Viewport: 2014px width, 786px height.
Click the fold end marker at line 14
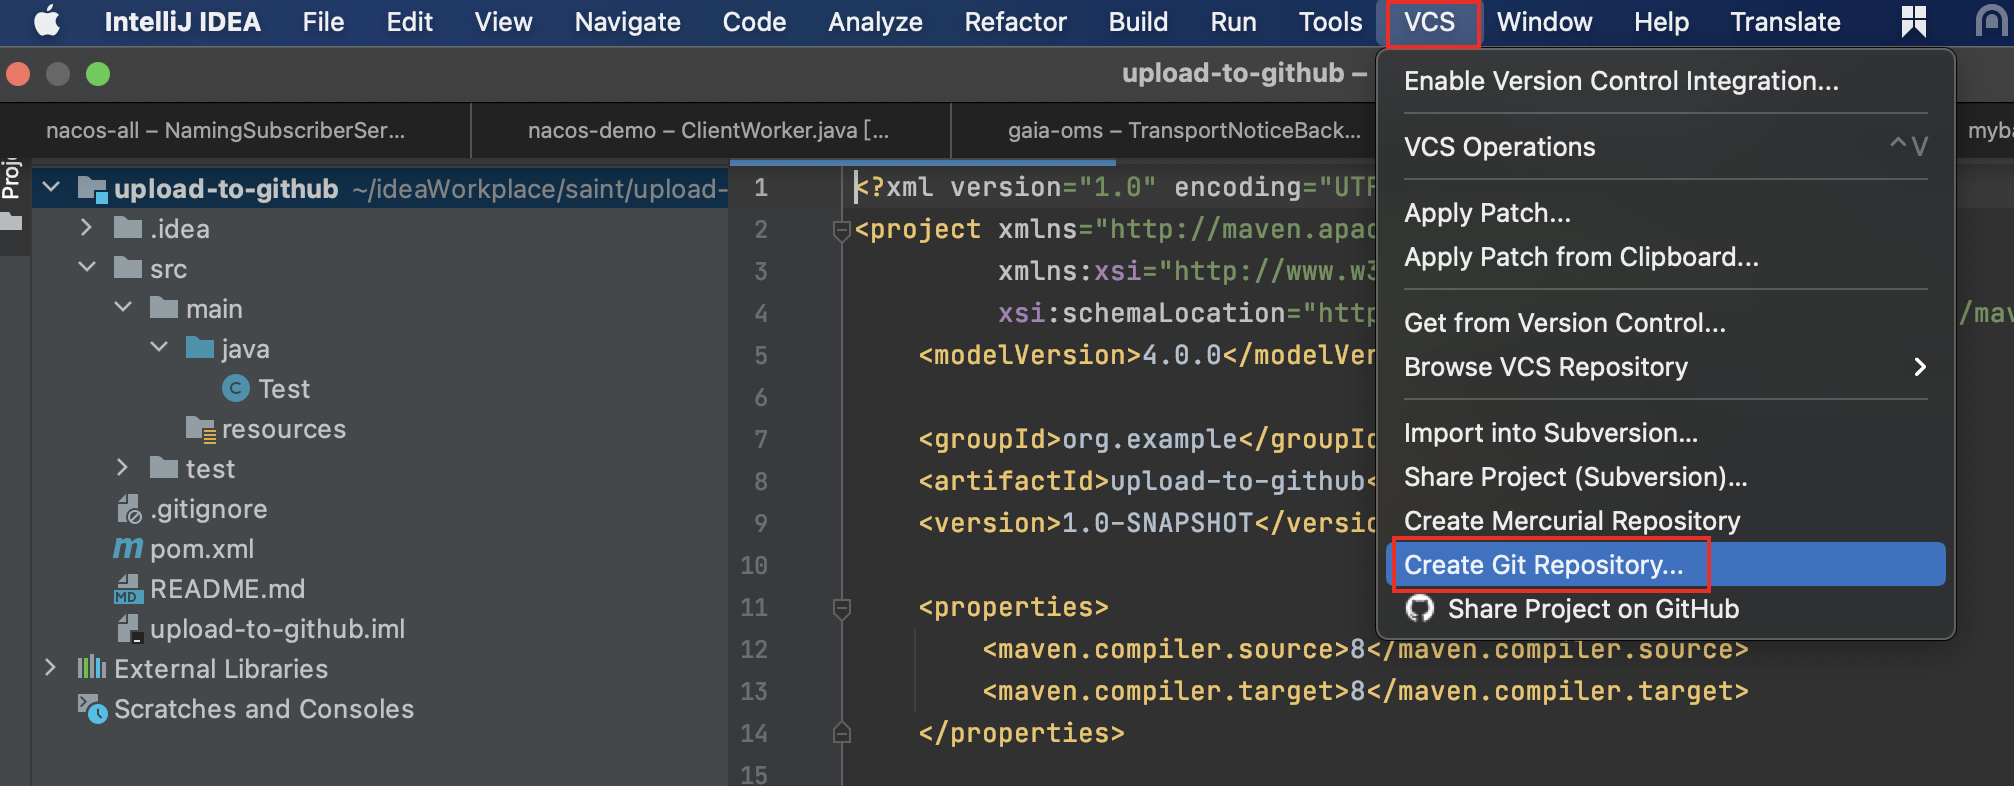pos(841,733)
